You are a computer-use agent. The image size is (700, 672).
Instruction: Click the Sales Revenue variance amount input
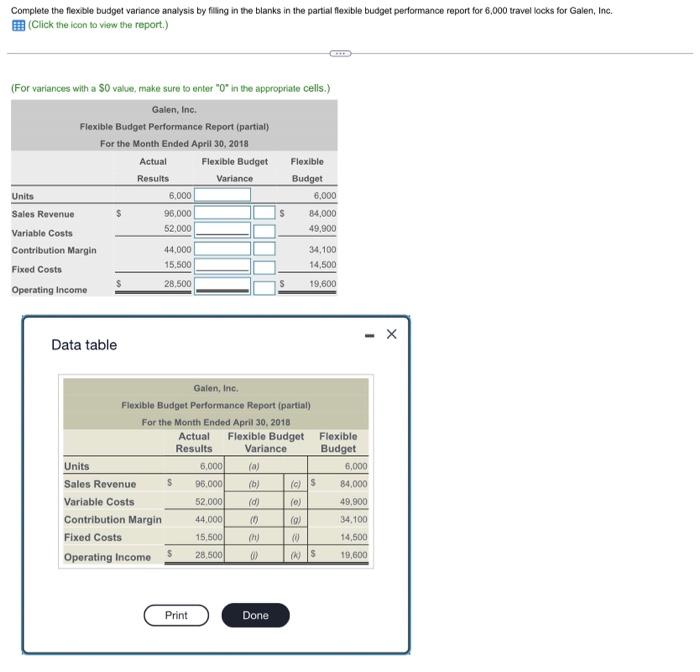[x=222, y=213]
